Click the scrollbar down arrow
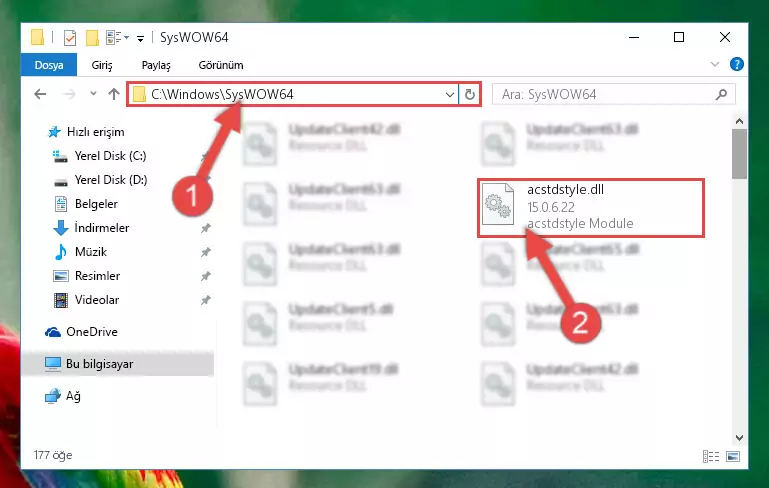Image resolution: width=769 pixels, height=488 pixels. [x=740, y=437]
